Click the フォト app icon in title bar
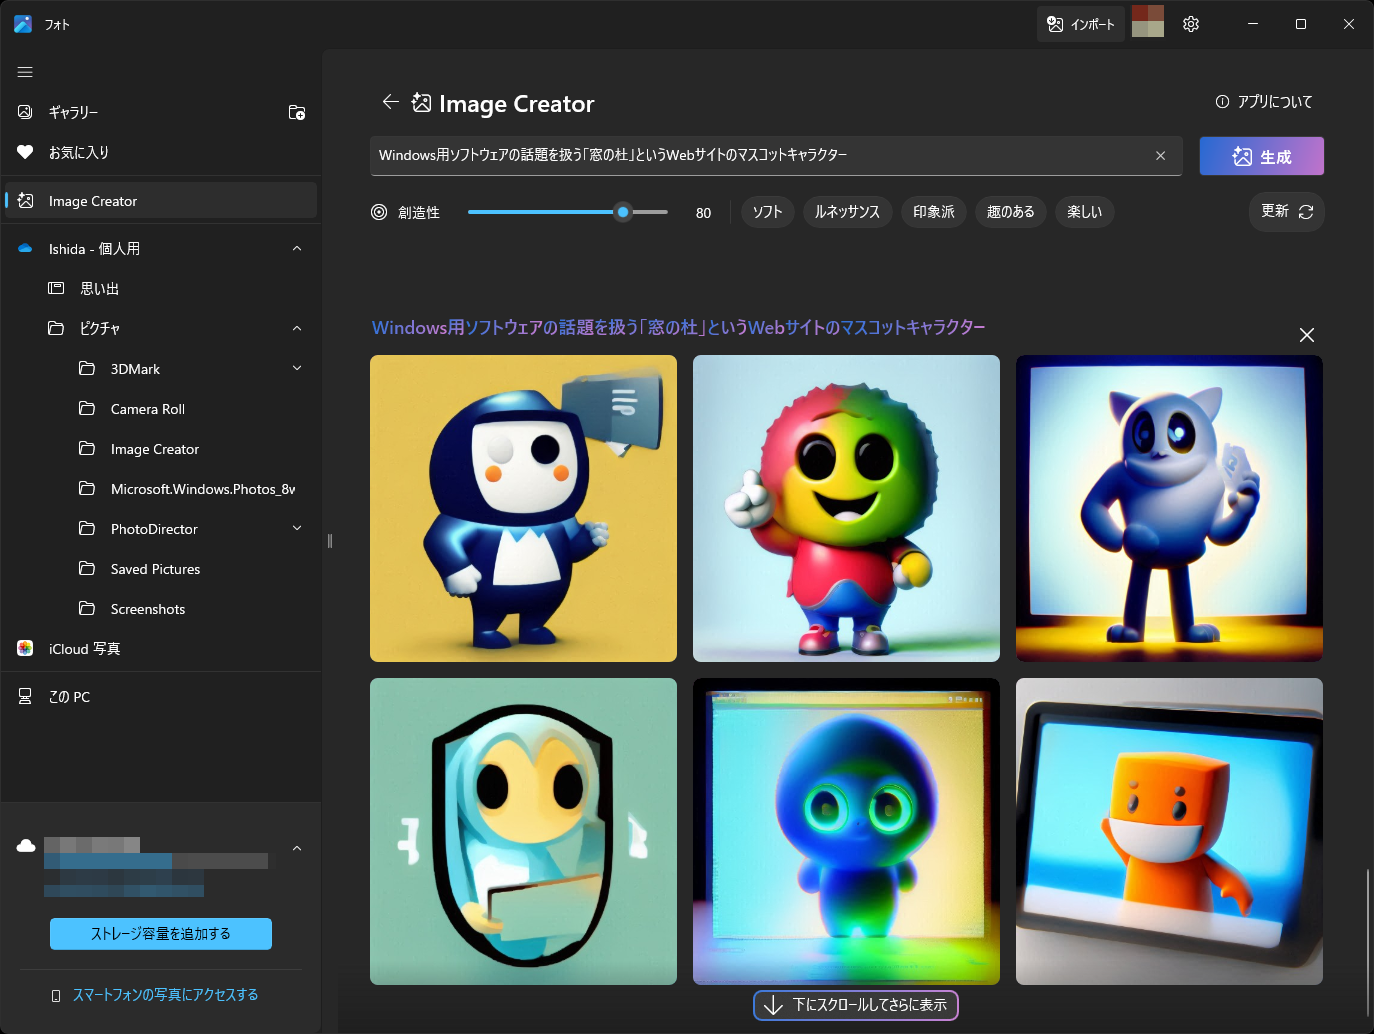The width and height of the screenshot is (1374, 1034). (x=22, y=24)
